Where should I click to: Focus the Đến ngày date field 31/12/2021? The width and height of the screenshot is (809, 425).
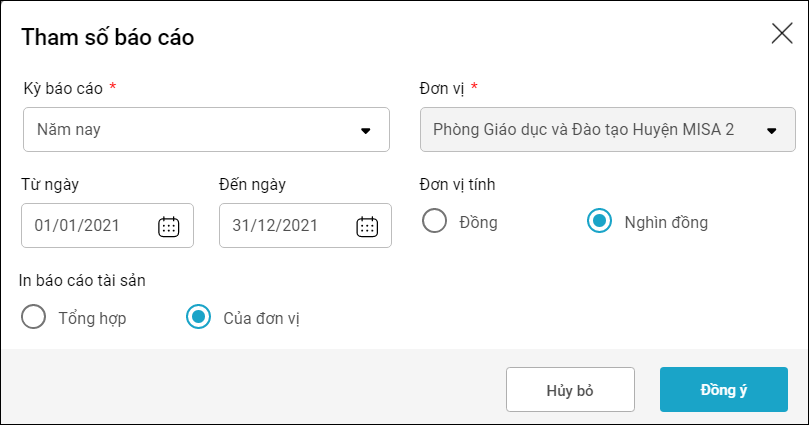(x=305, y=225)
